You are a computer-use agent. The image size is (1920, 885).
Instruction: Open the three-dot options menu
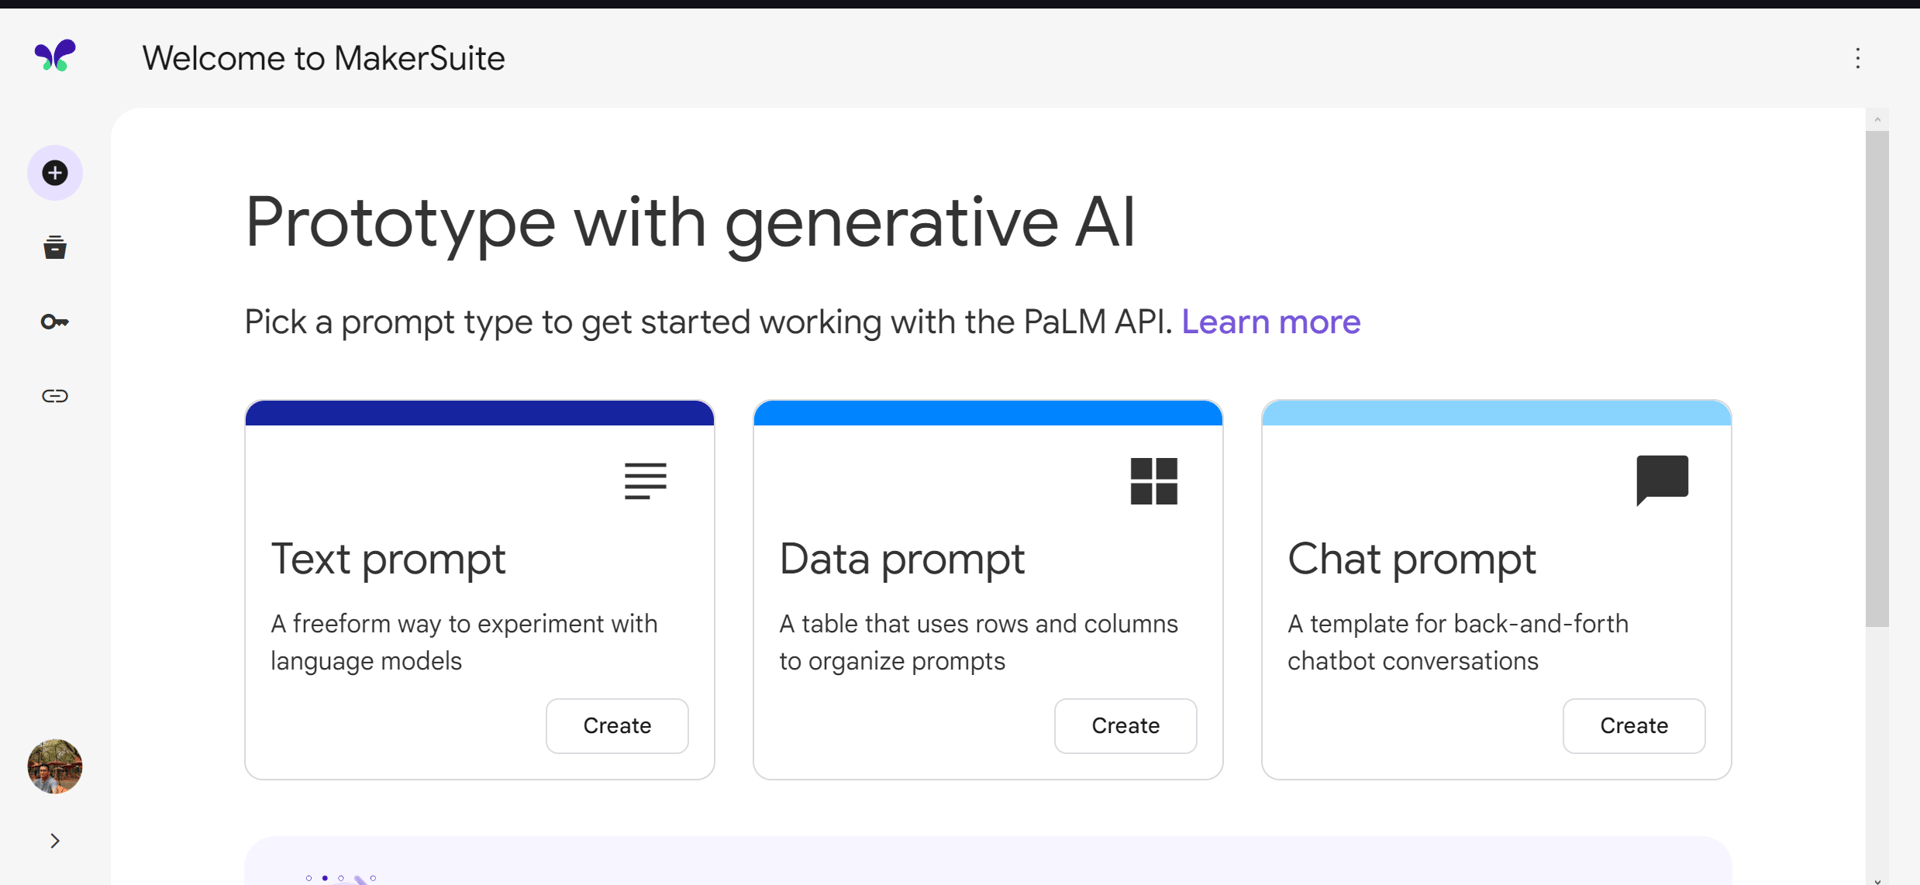click(1858, 58)
